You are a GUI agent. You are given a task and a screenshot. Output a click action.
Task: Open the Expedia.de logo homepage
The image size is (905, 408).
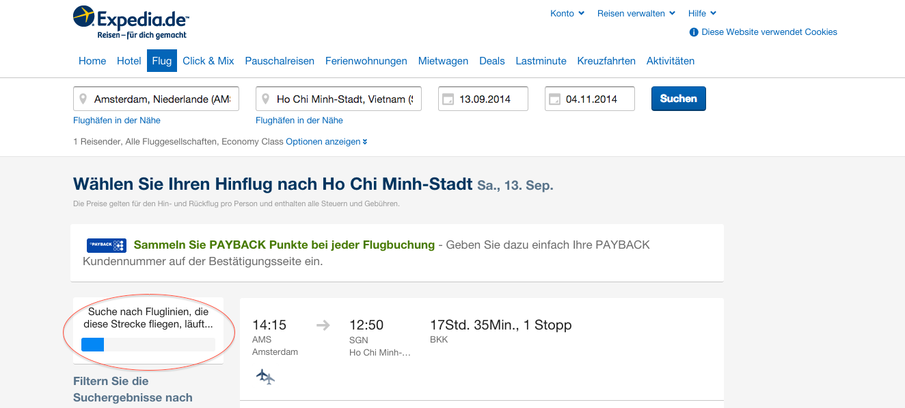pos(131,23)
